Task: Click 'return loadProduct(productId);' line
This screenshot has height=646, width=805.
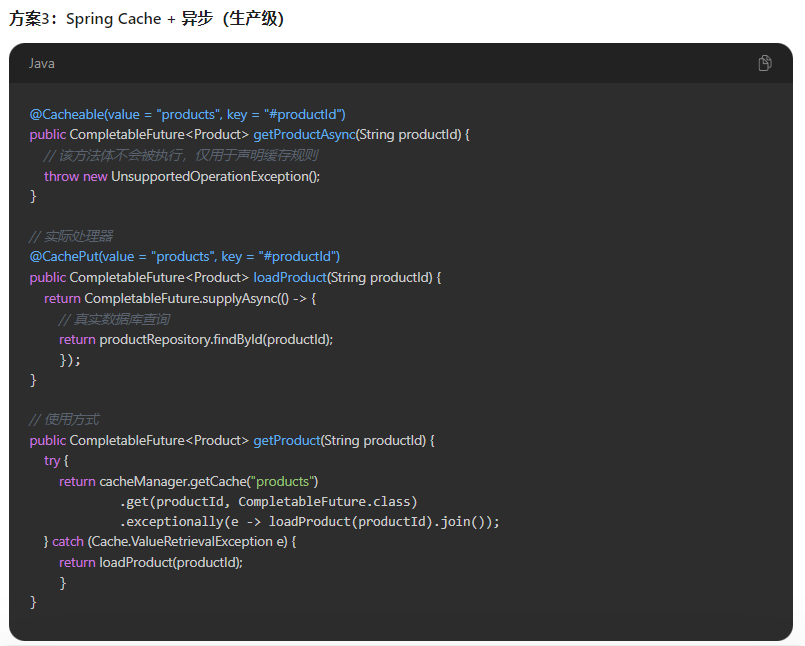Action: coord(151,563)
